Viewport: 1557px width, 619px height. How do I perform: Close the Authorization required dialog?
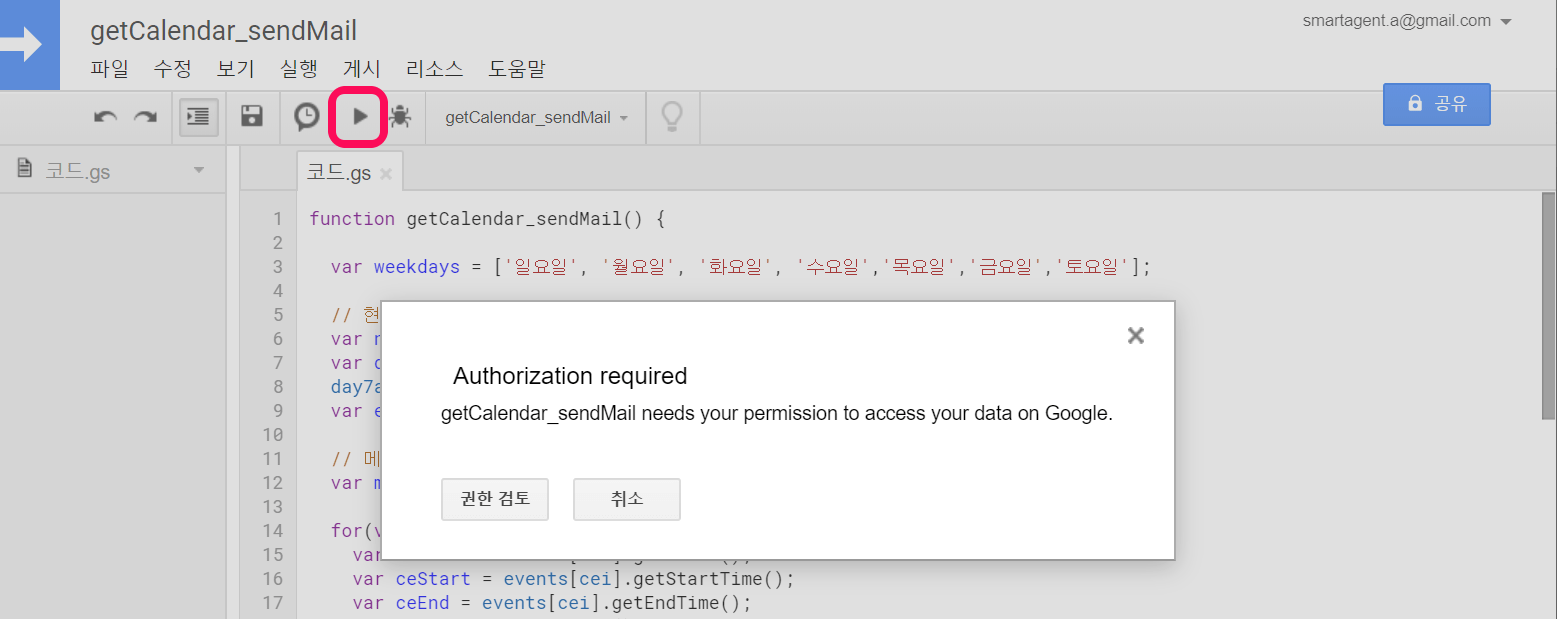click(x=1135, y=336)
